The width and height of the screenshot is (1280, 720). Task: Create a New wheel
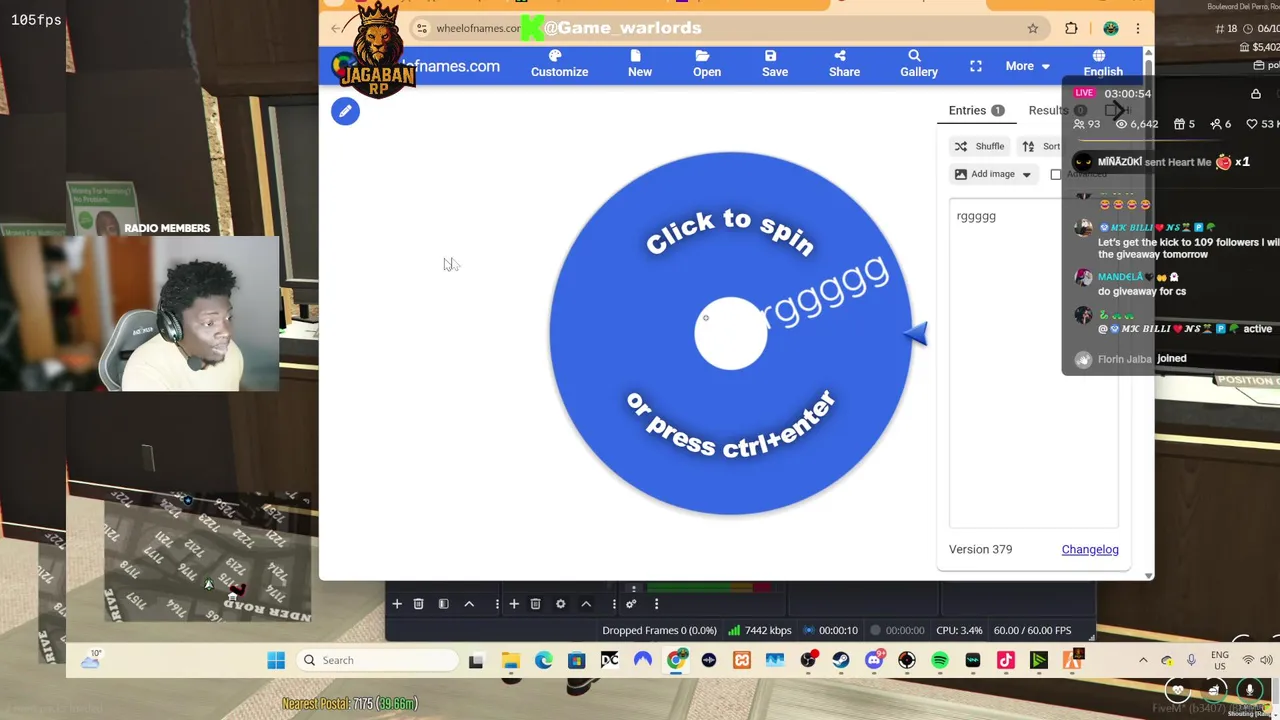point(640,63)
